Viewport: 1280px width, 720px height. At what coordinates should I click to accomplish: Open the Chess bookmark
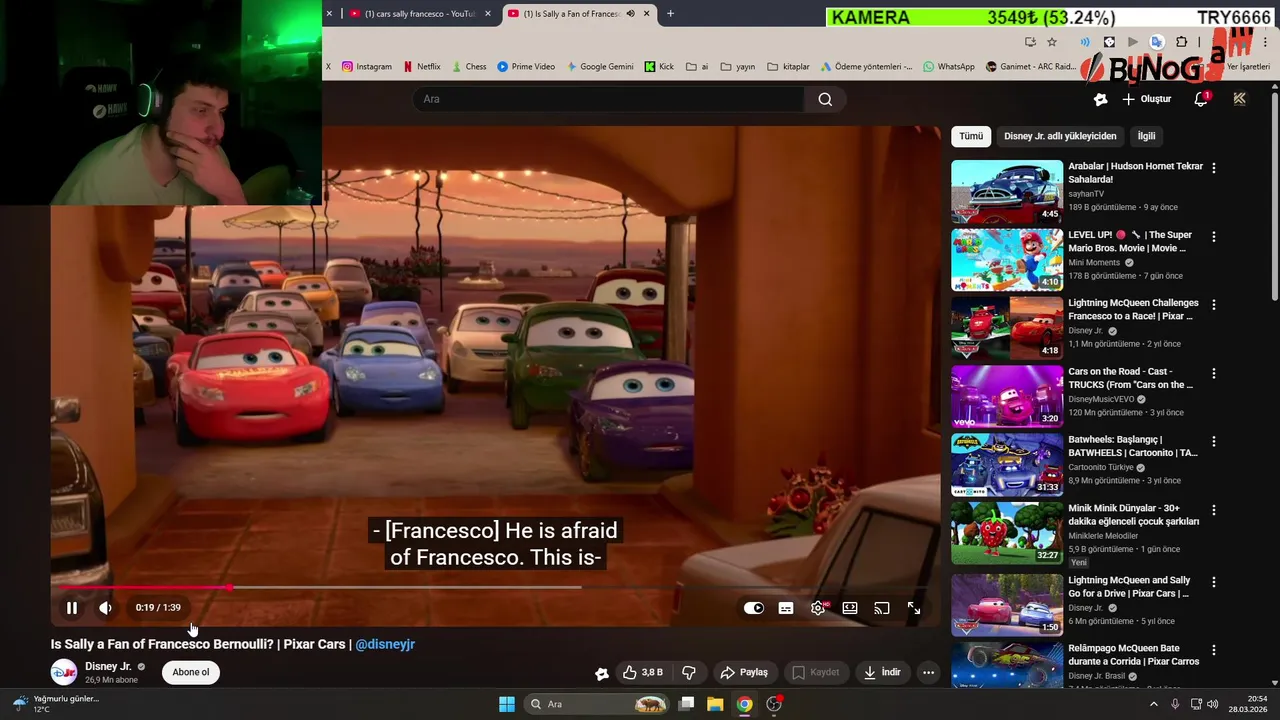tap(468, 67)
